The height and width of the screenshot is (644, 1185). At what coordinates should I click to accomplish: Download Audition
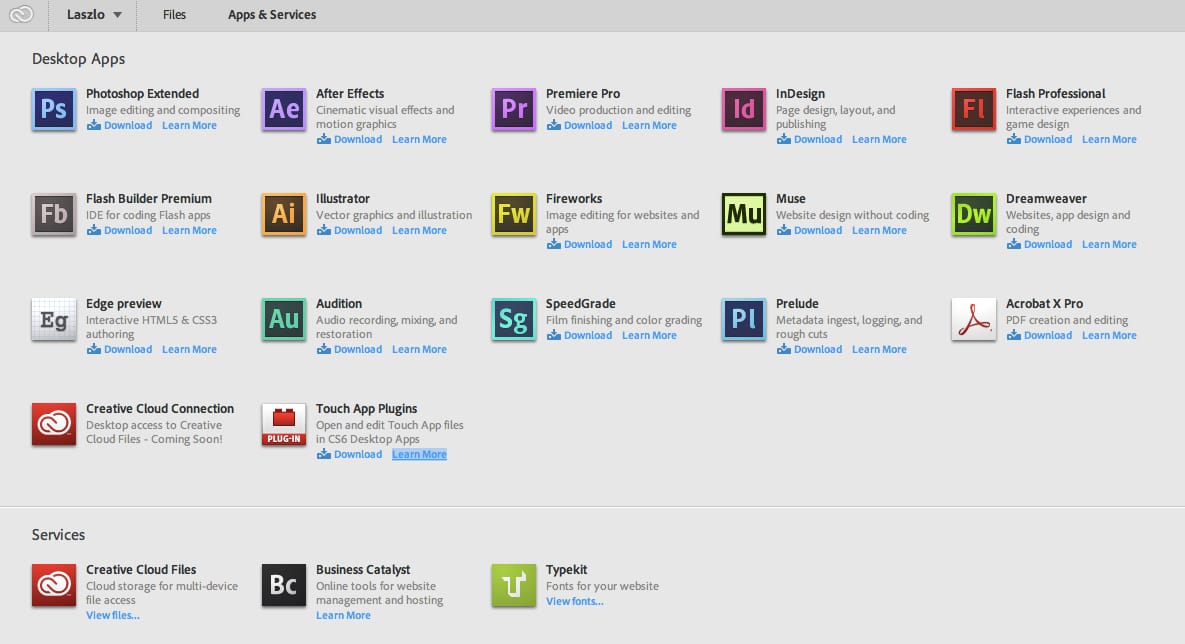pyautogui.click(x=349, y=349)
